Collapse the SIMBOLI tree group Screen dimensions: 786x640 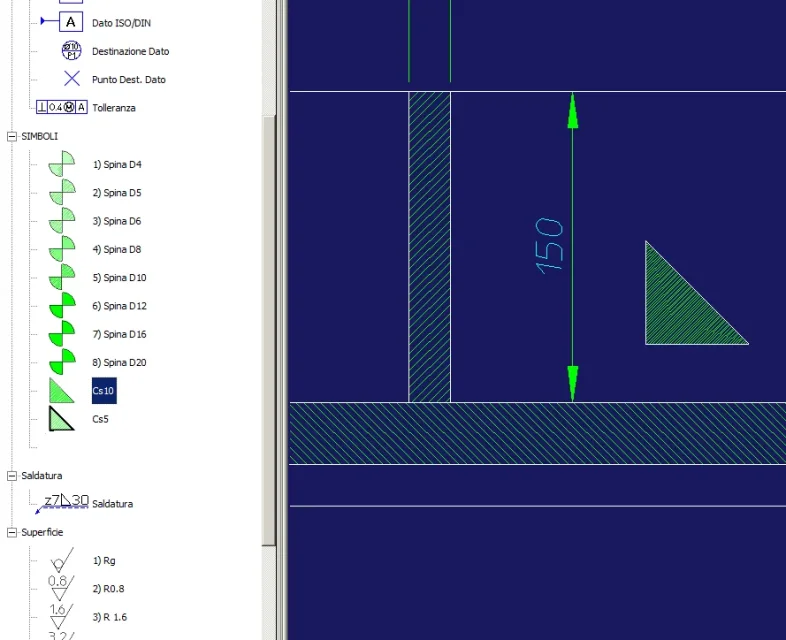tap(12, 136)
